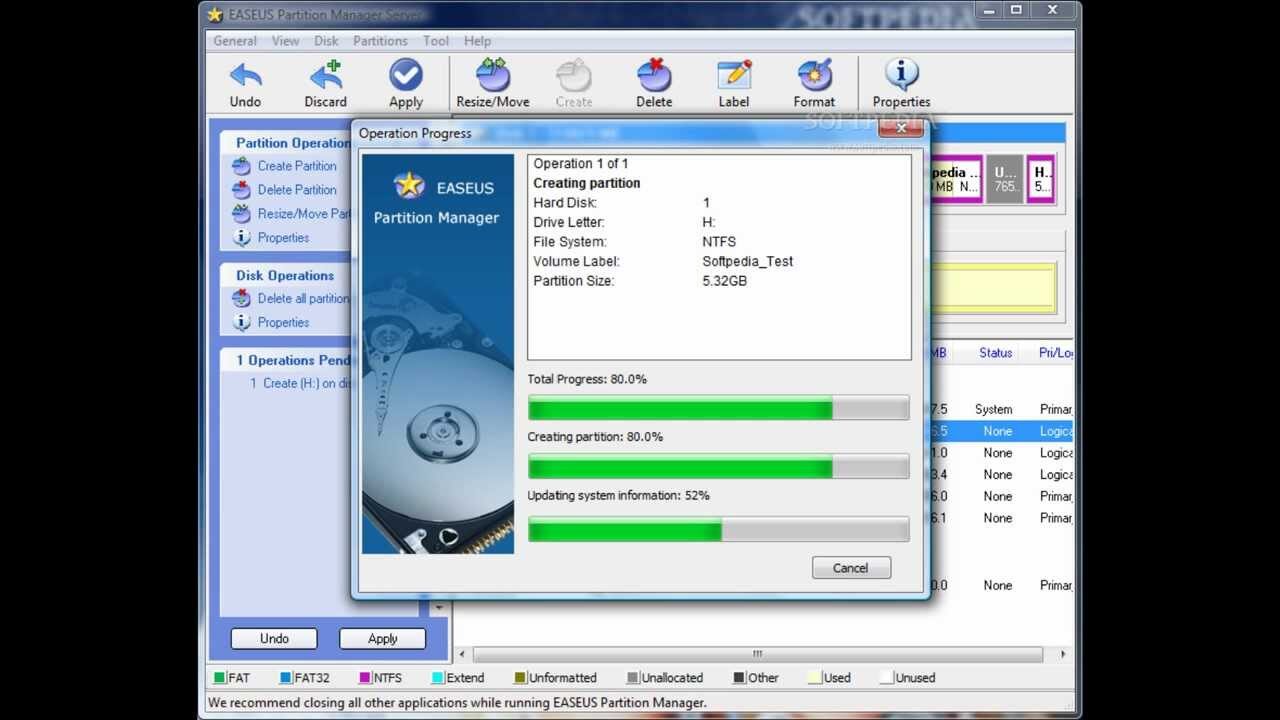Click the Delete toolbar icon

tap(654, 75)
